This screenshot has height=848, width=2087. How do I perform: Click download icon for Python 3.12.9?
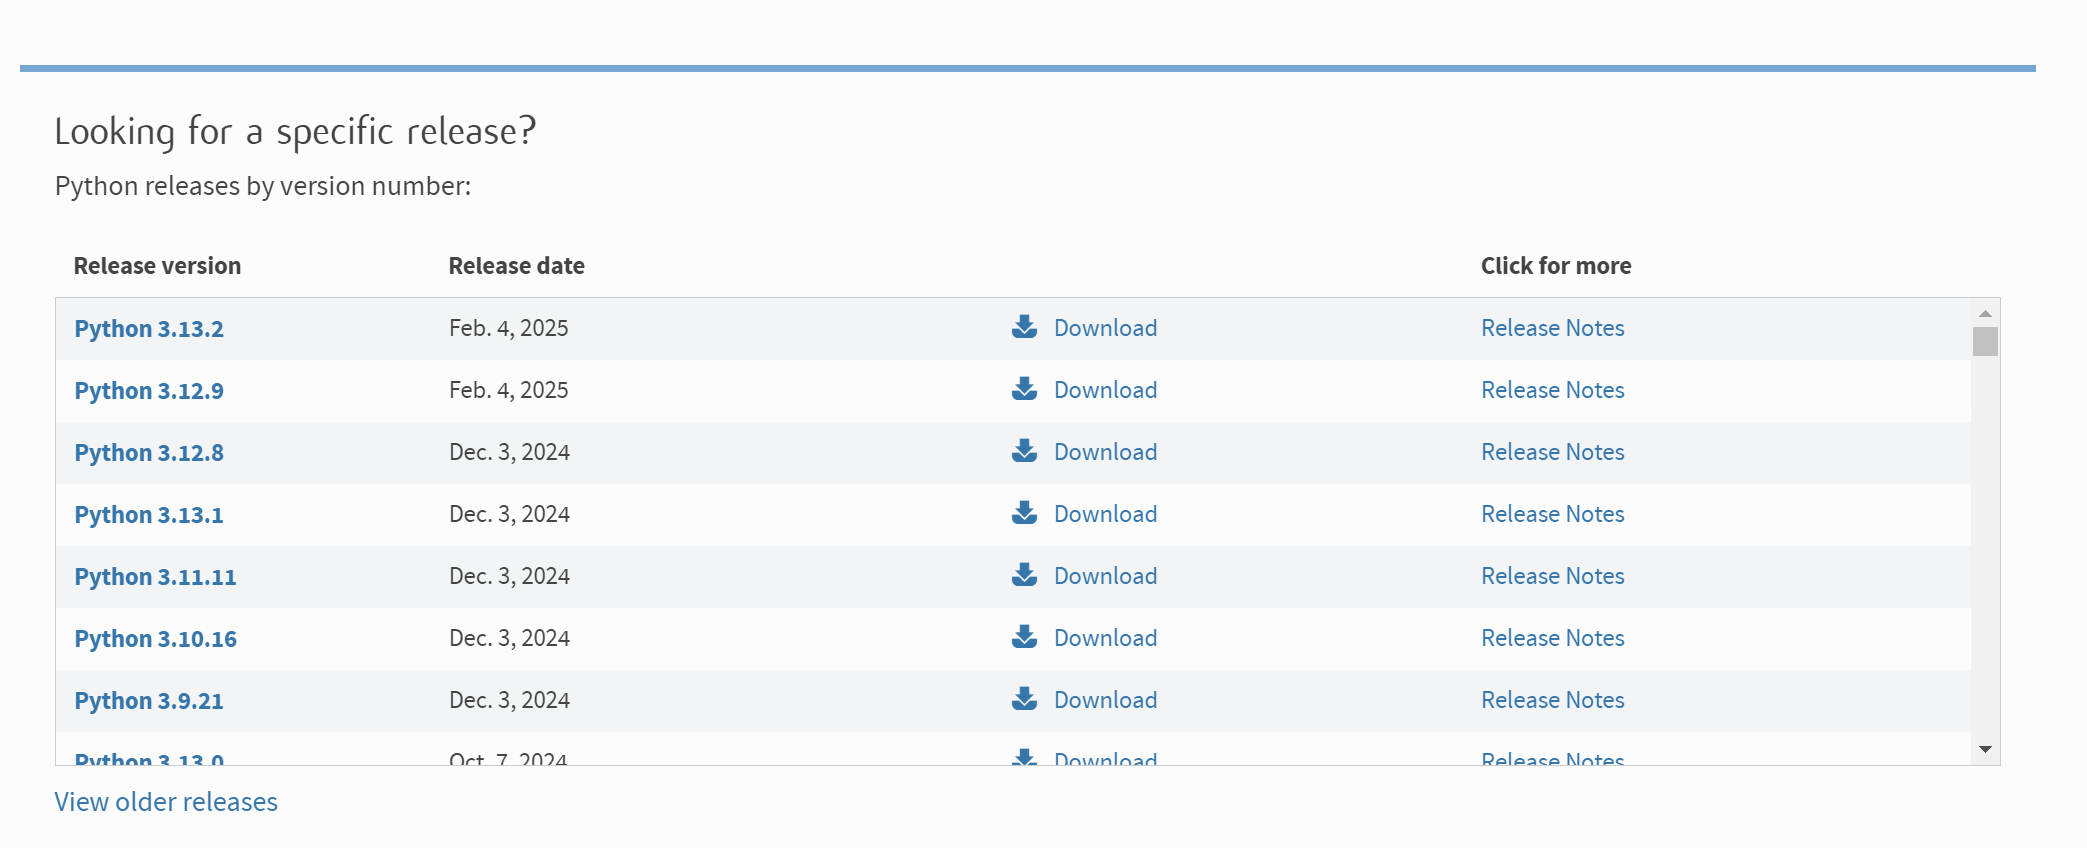tap(1024, 389)
